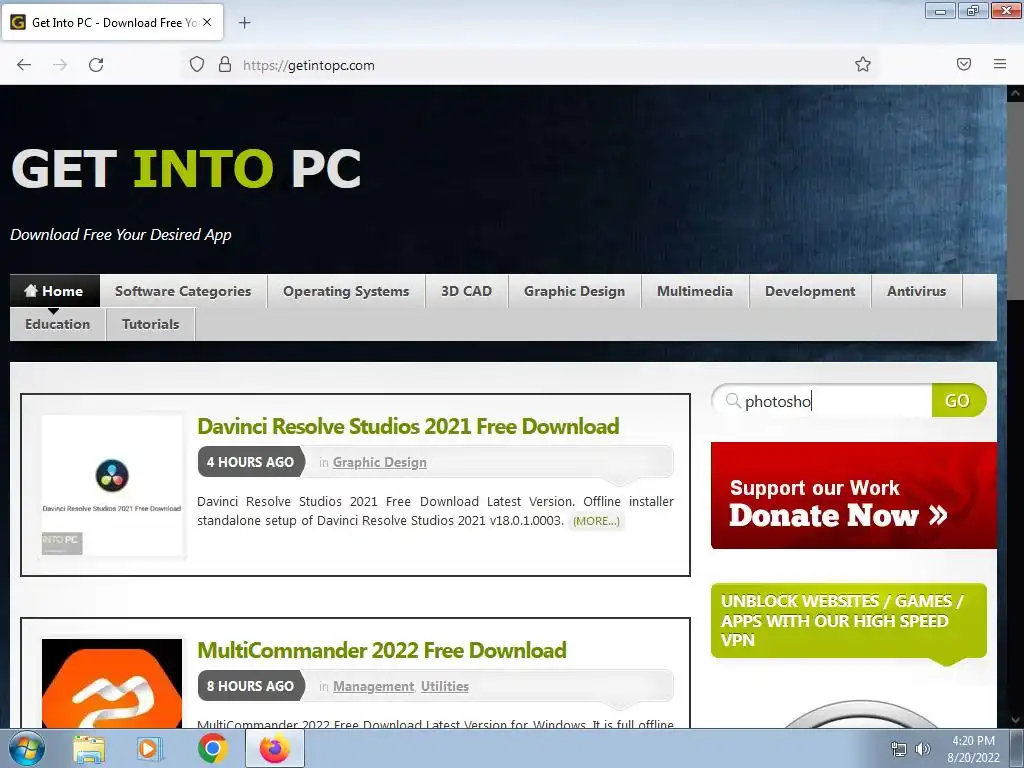
Task: Click the page scrollbar down arrow
Action: pyautogui.click(x=1015, y=720)
